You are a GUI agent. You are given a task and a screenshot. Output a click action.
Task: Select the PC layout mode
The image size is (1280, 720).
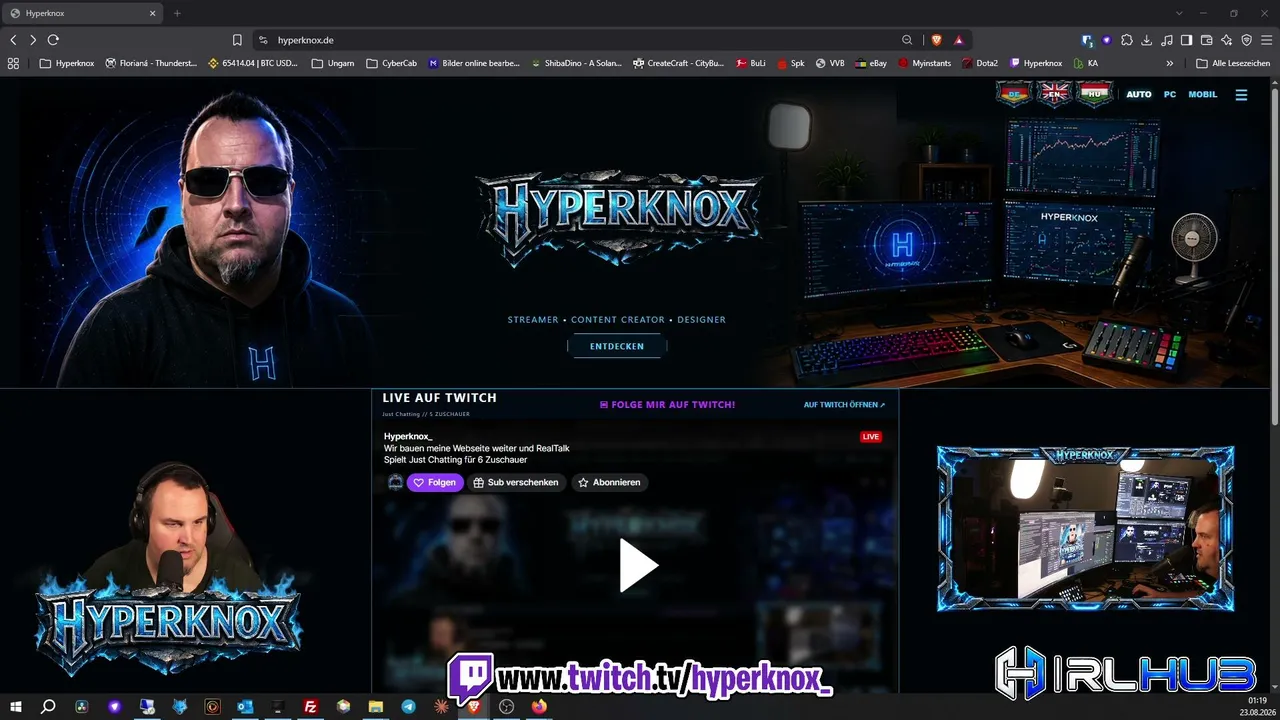(1170, 95)
